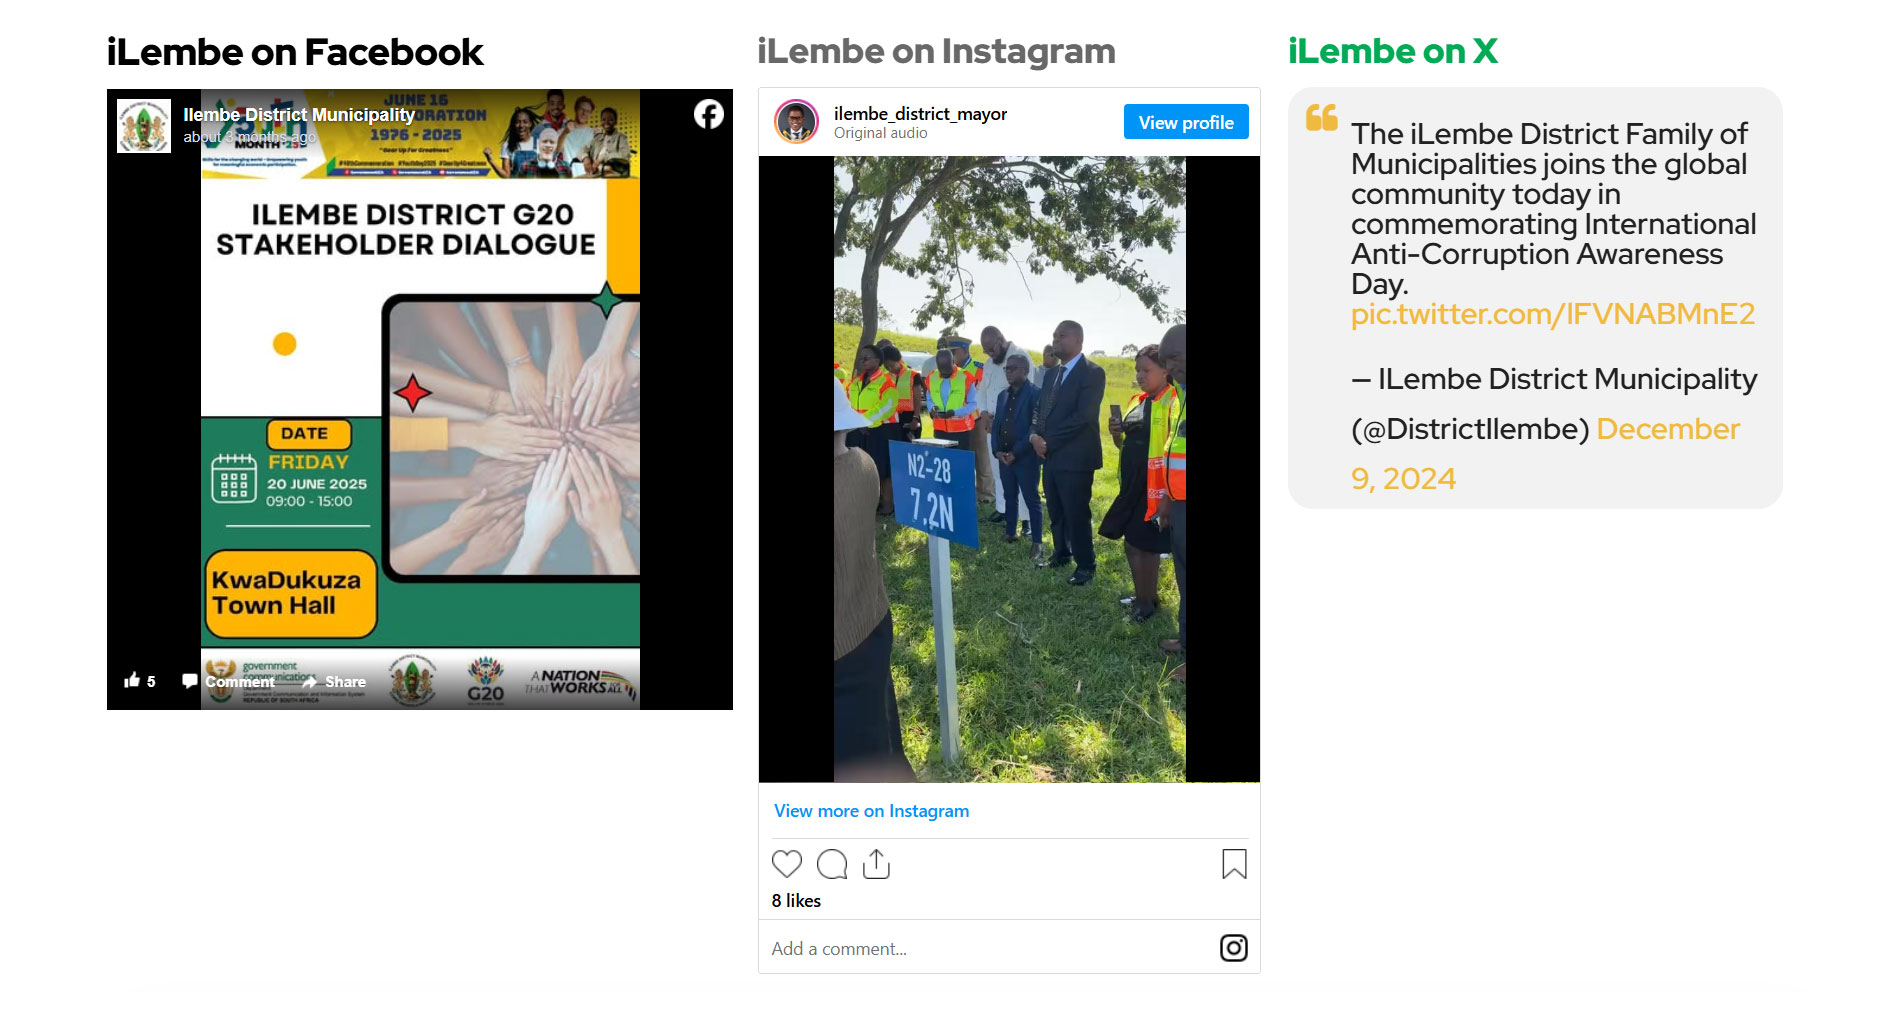Click the Instagram logo beside comment field
1896x1022 pixels.
pyautogui.click(x=1234, y=948)
